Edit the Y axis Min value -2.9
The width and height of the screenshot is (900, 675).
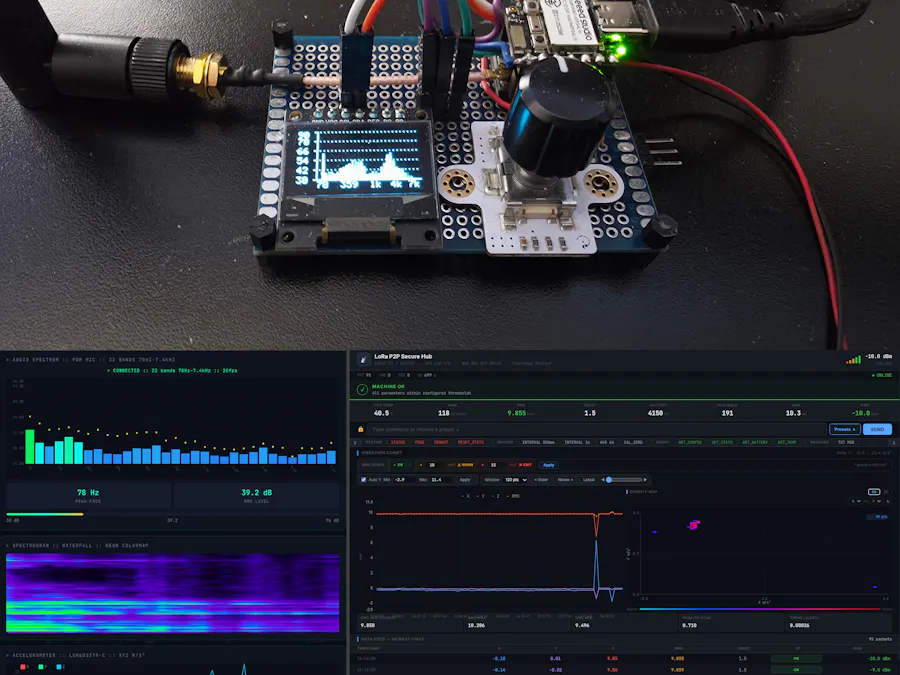[x=404, y=480]
